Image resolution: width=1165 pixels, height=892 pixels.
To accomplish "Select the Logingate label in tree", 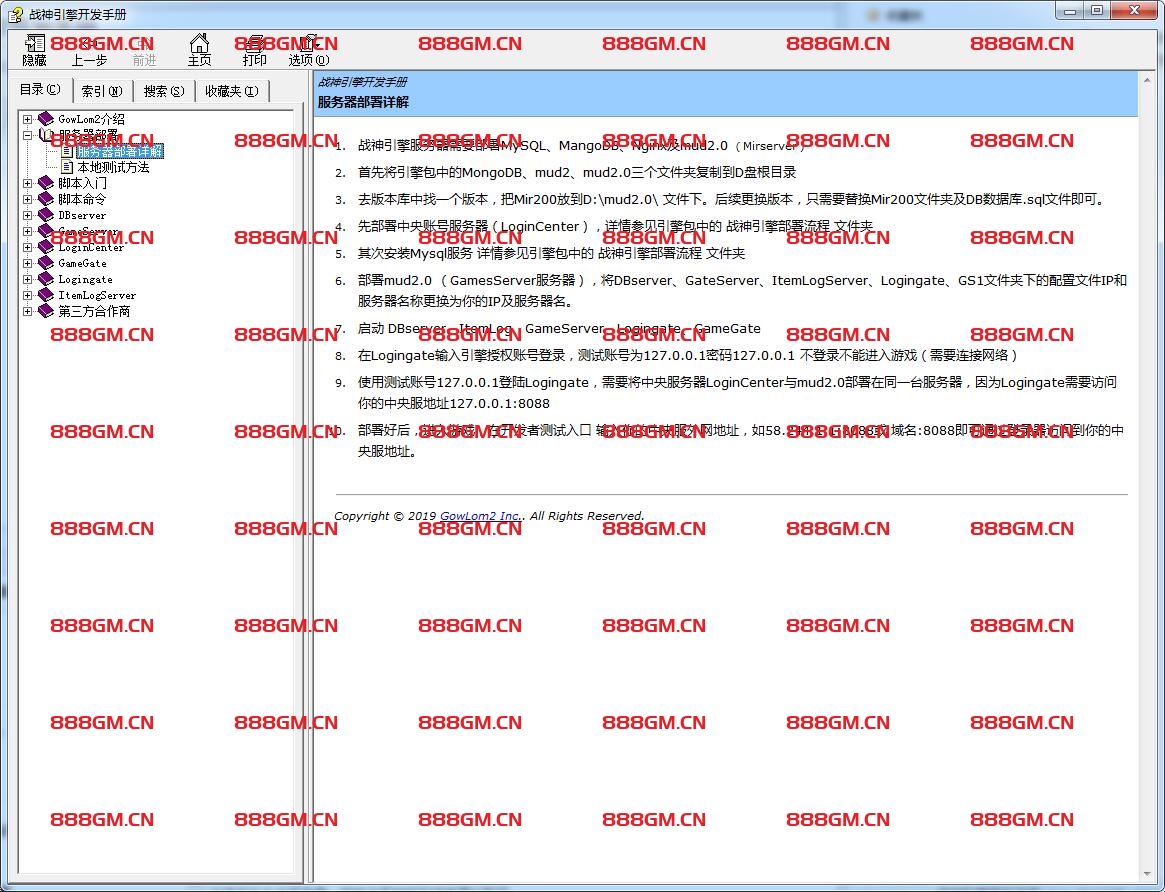I will click(85, 279).
